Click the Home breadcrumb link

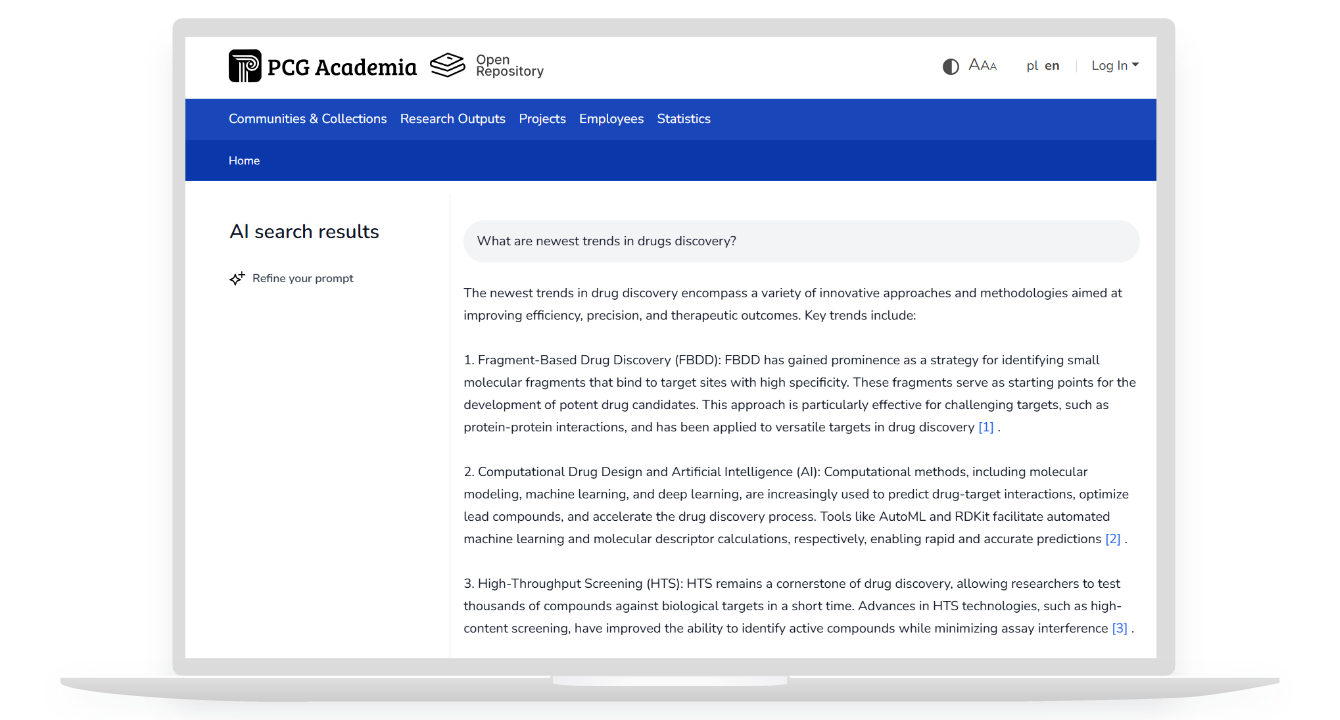pos(244,161)
